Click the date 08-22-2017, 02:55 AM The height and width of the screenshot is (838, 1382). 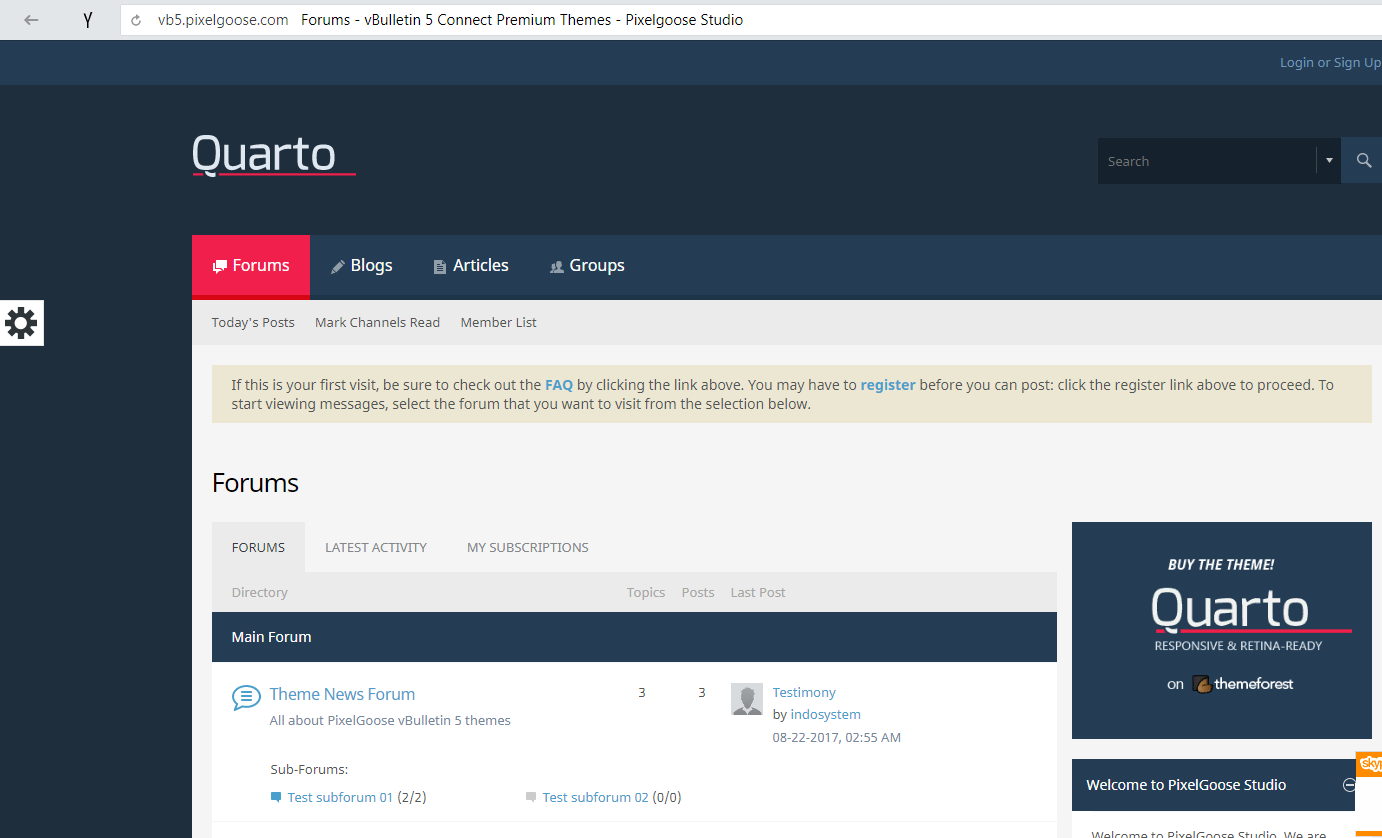click(837, 737)
